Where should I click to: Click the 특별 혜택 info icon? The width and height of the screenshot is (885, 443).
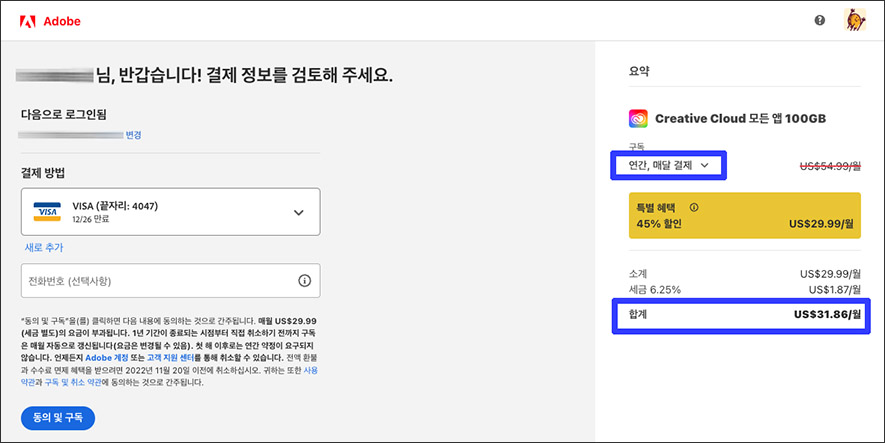click(x=694, y=207)
